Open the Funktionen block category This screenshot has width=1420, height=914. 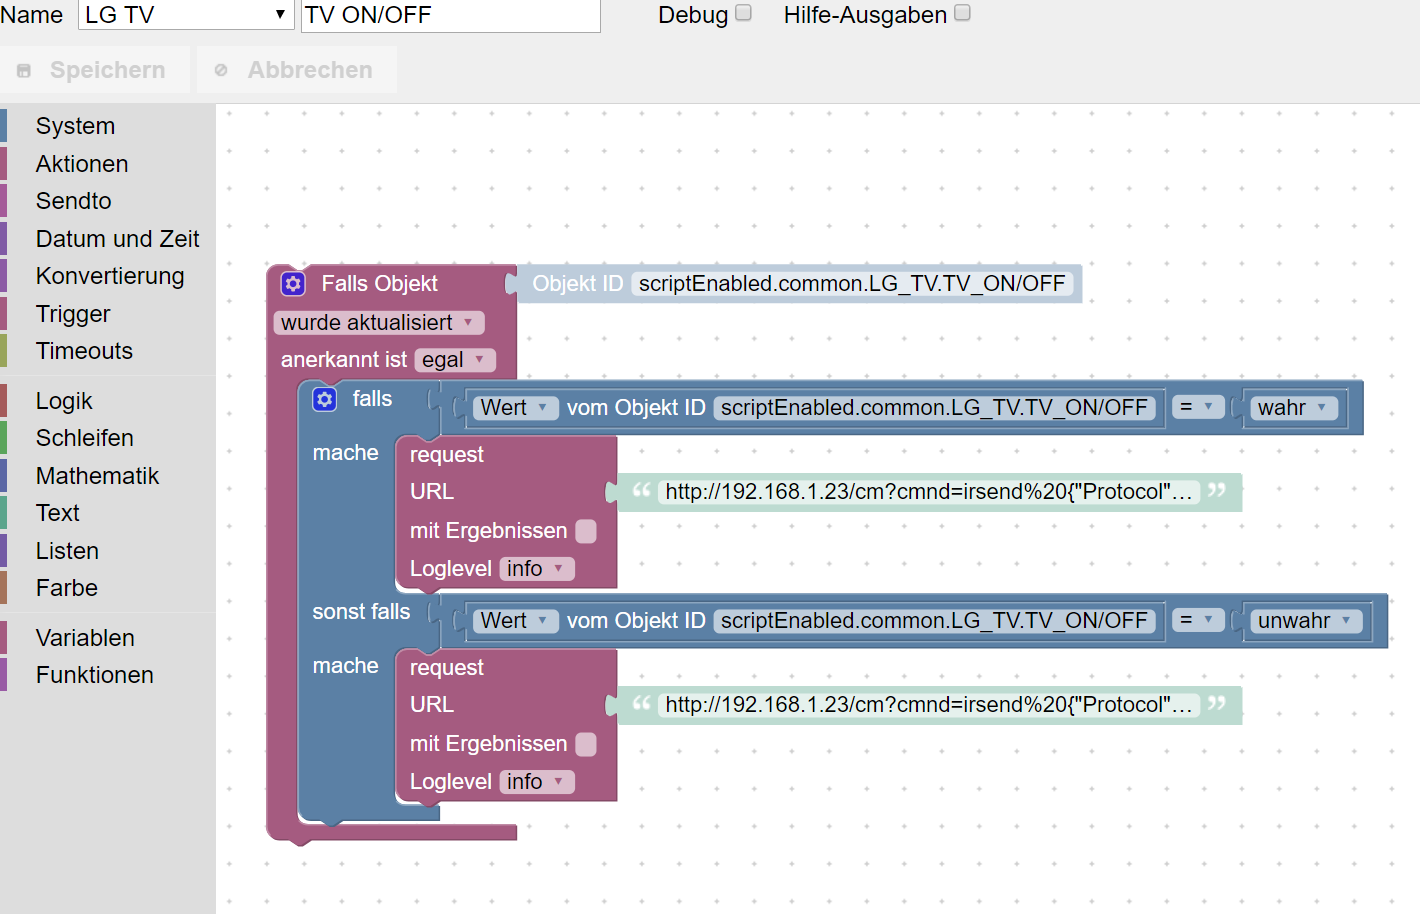[x=108, y=675]
